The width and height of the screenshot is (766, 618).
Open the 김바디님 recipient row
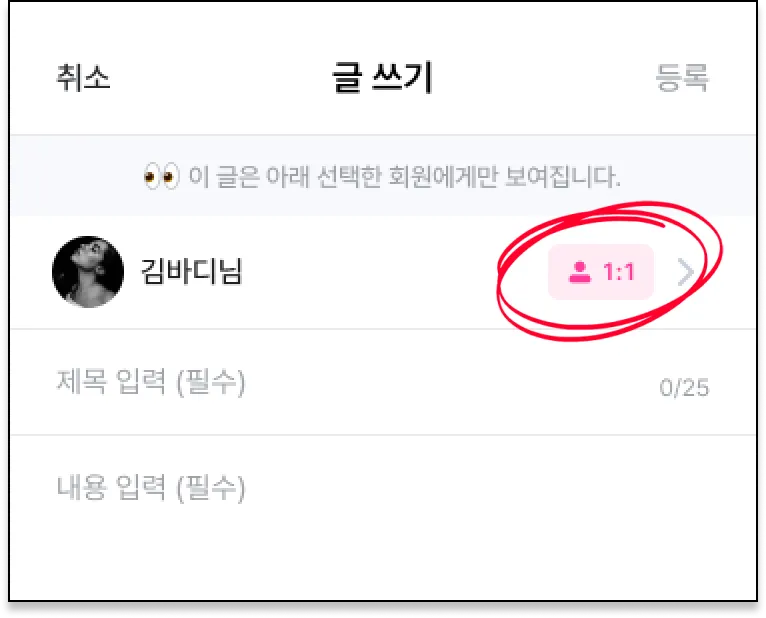[x=383, y=272]
